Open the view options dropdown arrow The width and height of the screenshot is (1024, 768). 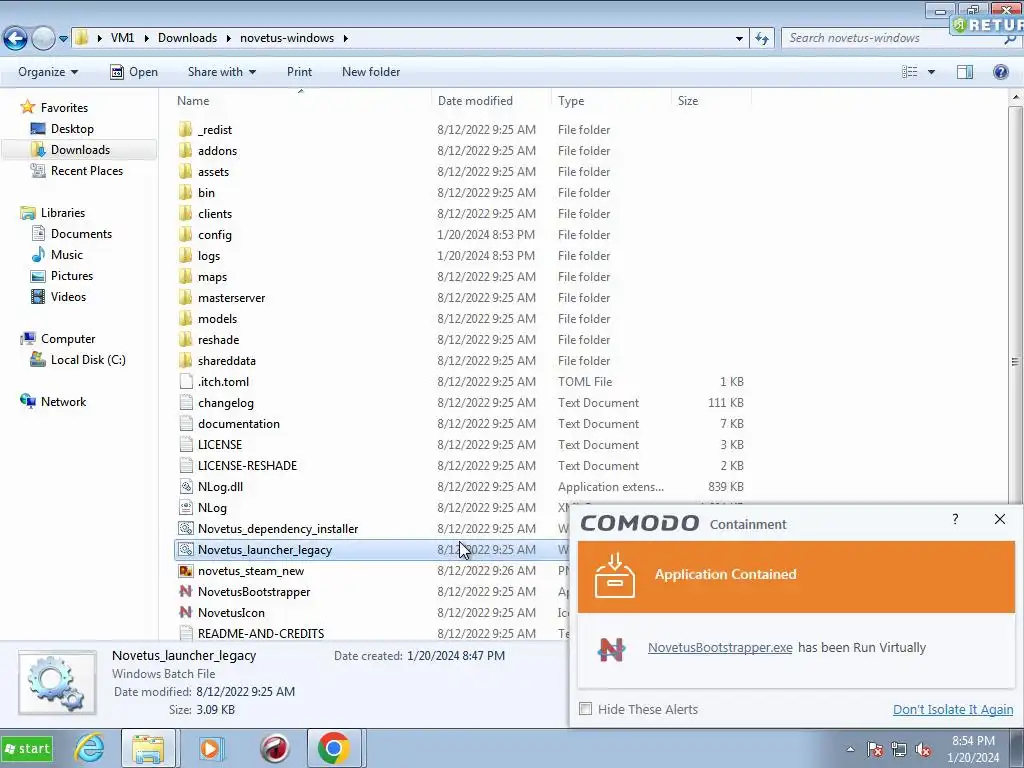[x=931, y=72]
